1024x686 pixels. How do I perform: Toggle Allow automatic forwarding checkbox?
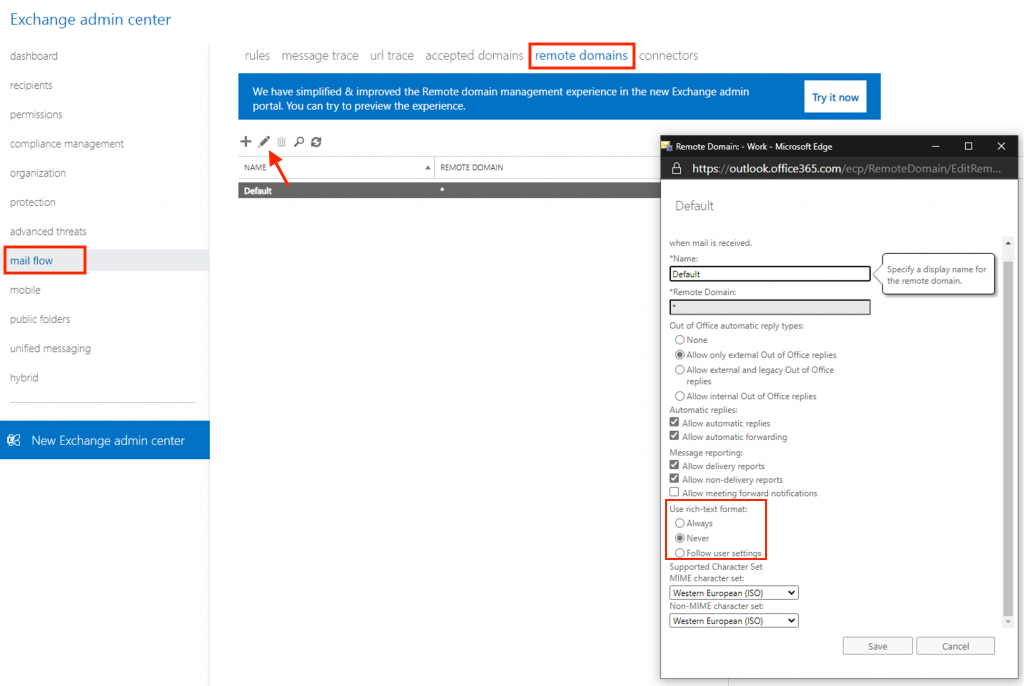coord(674,436)
